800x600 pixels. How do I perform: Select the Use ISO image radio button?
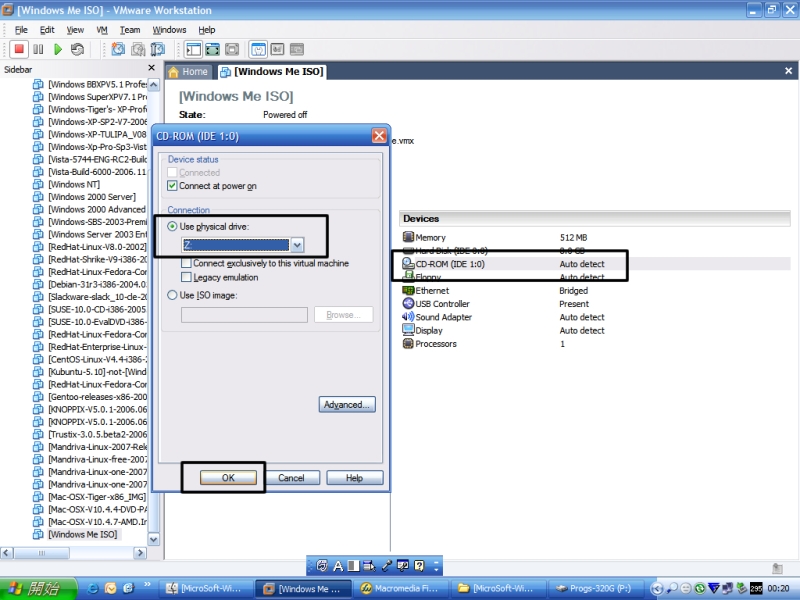[172, 295]
